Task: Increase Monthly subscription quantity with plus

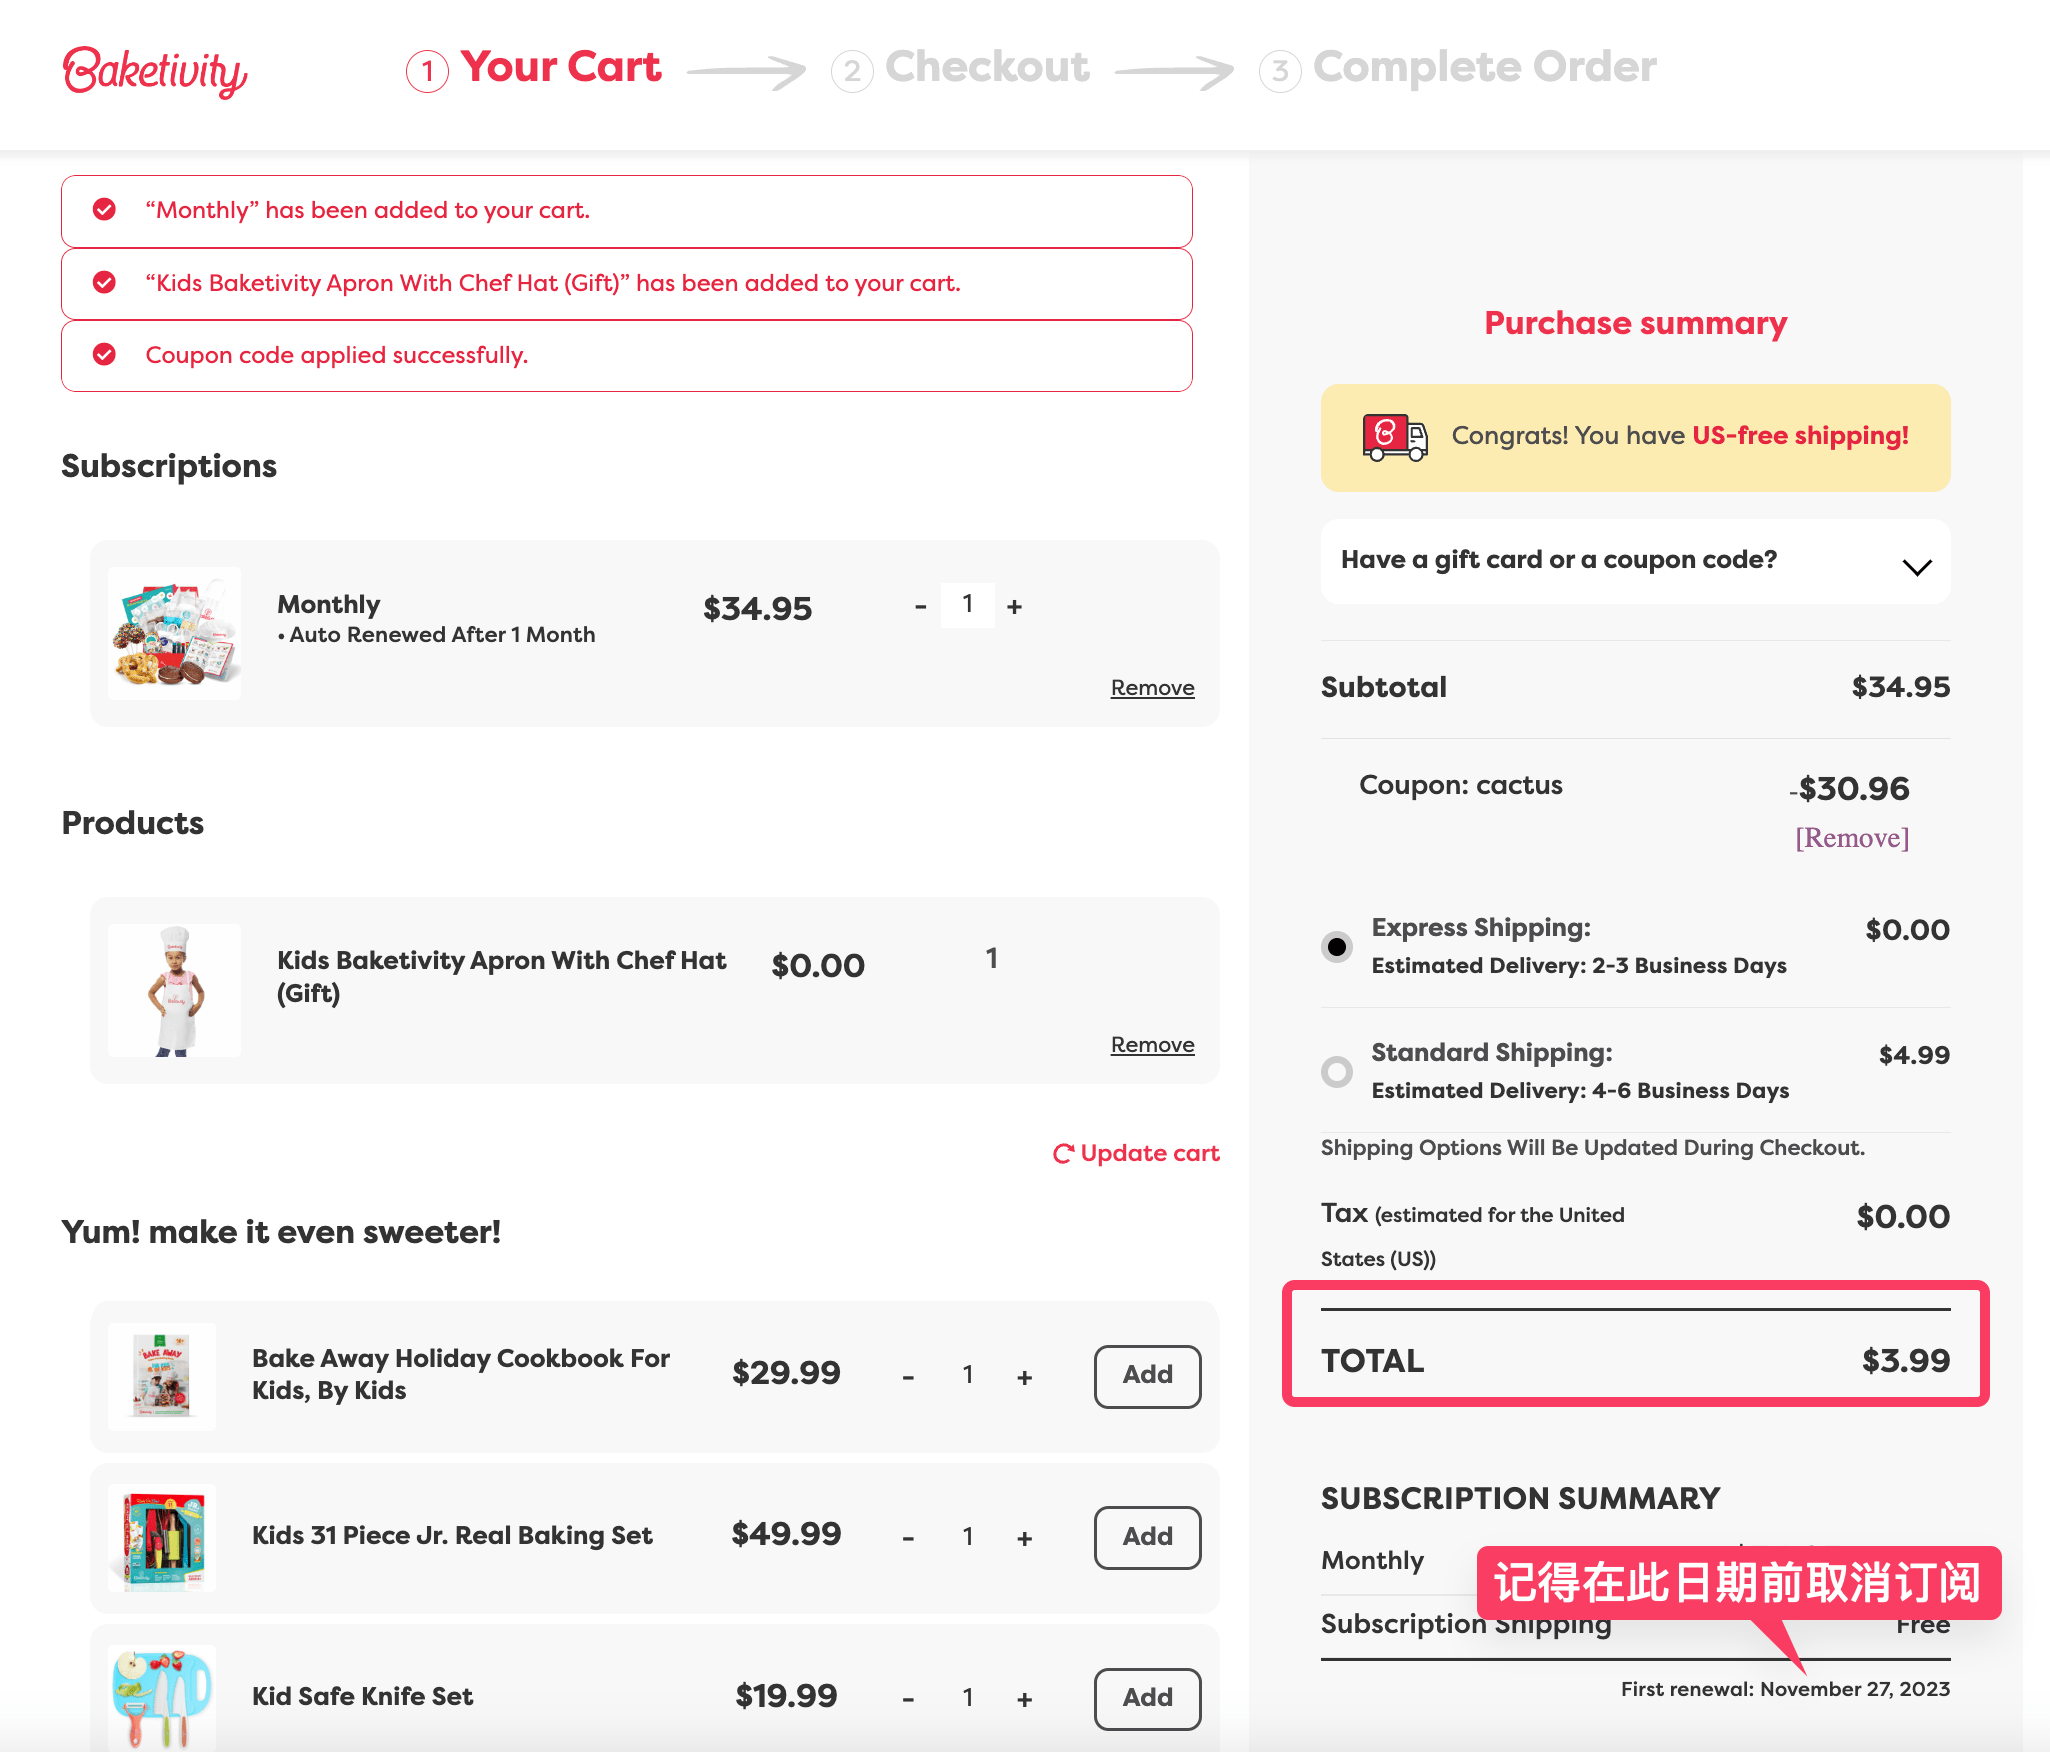Action: tap(1014, 607)
